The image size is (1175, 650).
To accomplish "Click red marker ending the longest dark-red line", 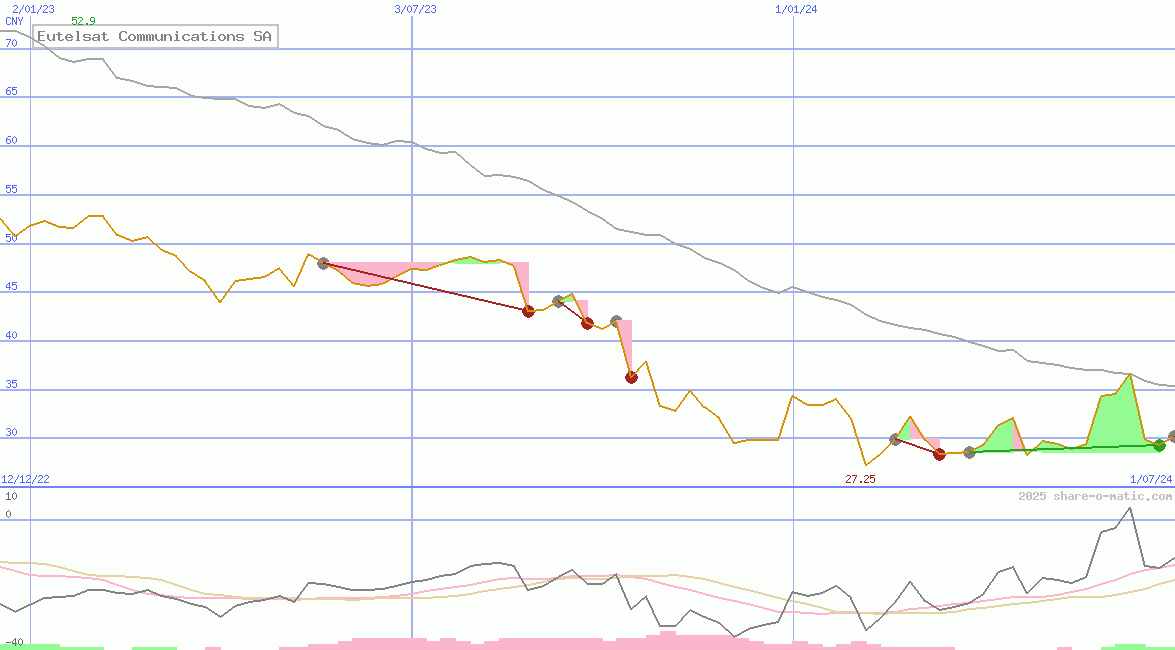I will pyautogui.click(x=528, y=311).
